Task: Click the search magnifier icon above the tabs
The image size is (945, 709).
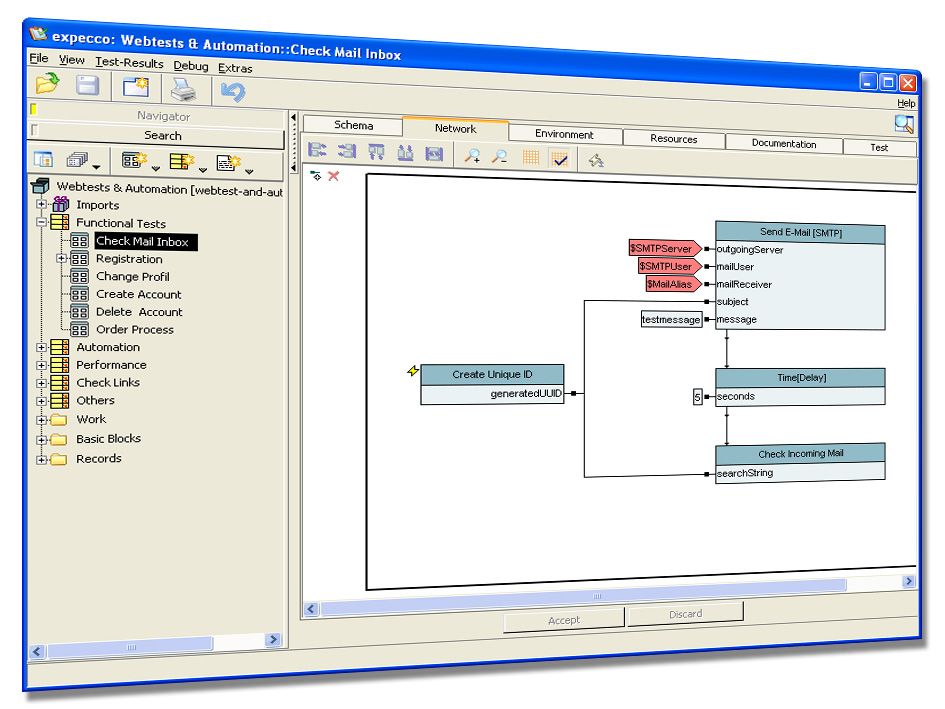Action: click(903, 124)
